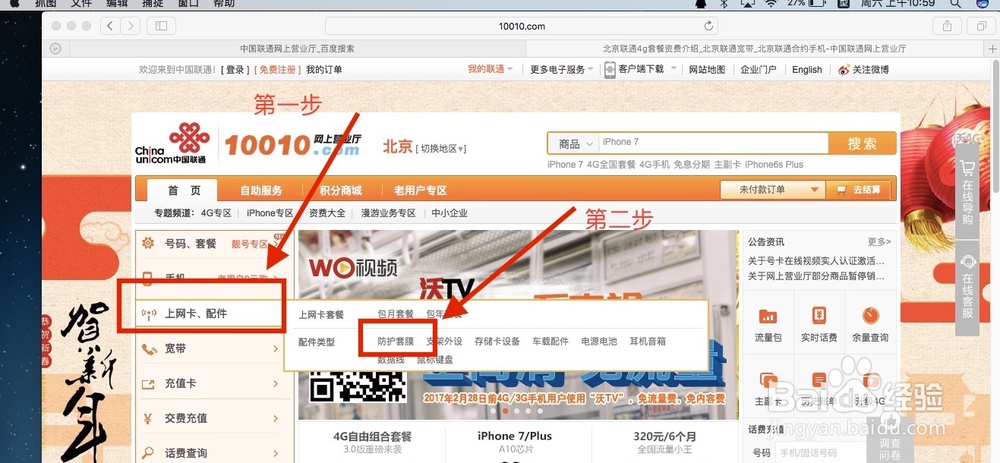
Task: Select 包月套餐 data card plan
Action: 395,314
